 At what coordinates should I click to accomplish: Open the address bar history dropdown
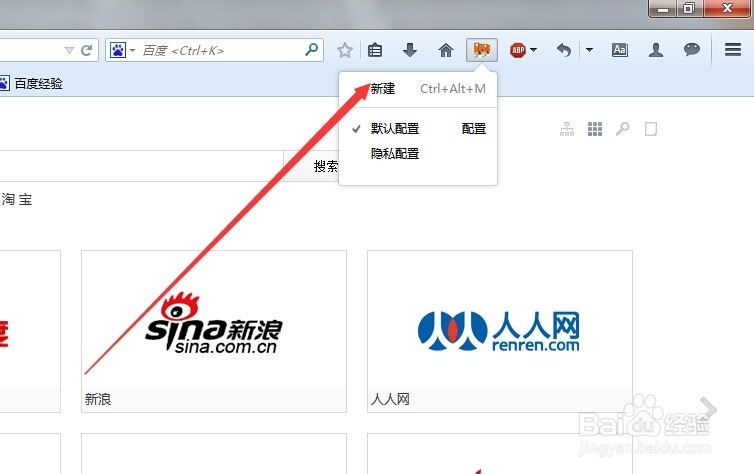coord(69,50)
